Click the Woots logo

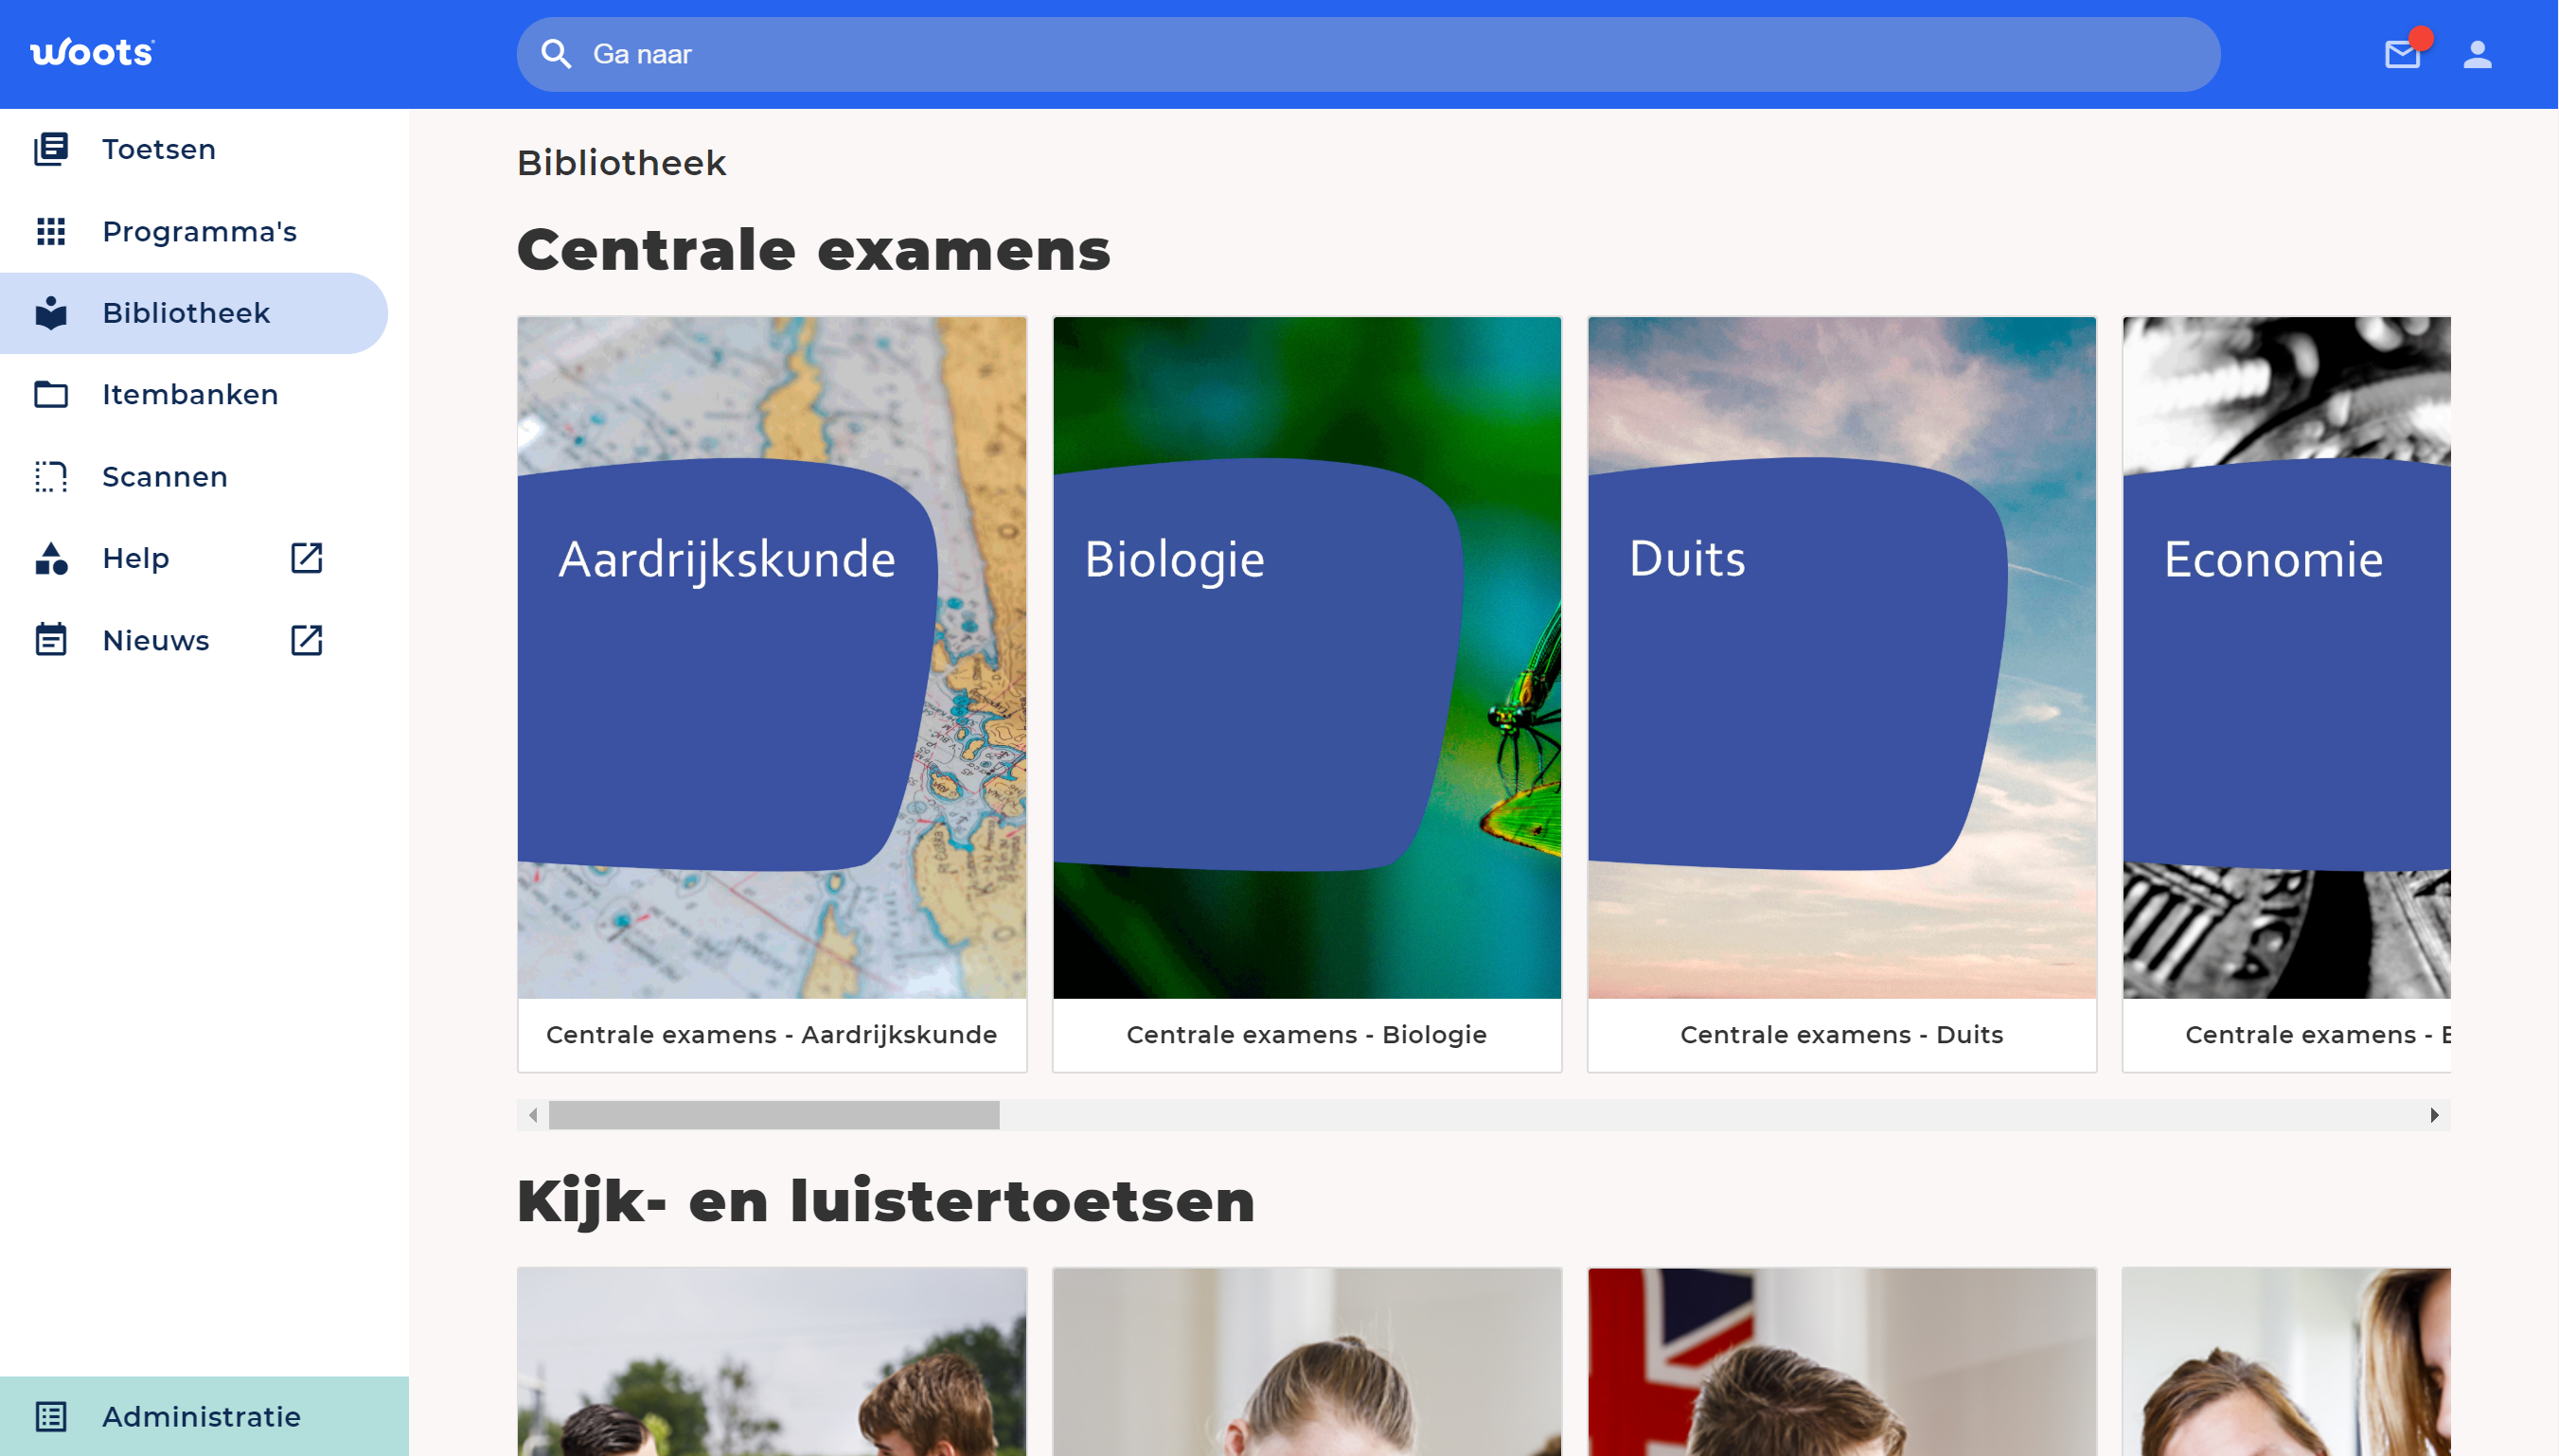[92, 52]
